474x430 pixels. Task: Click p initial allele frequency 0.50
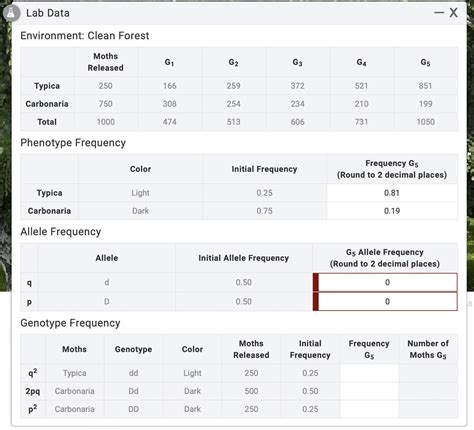pos(244,302)
